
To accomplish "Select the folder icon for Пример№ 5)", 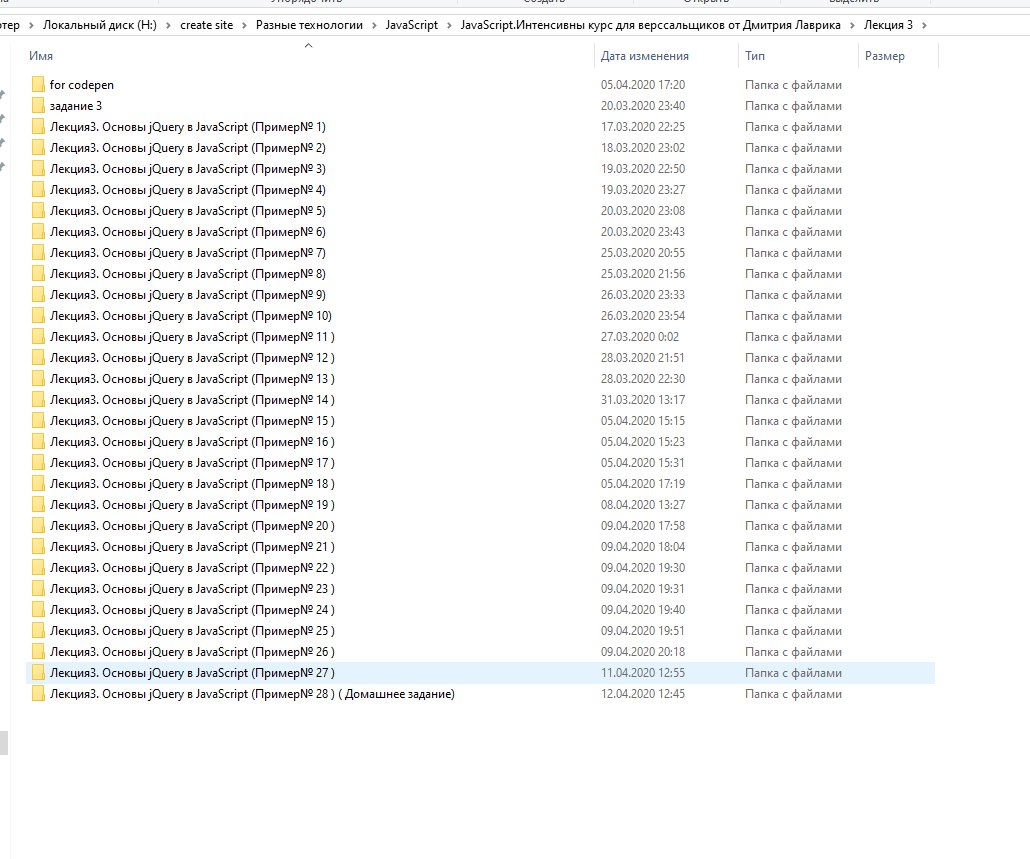I will coord(38,211).
